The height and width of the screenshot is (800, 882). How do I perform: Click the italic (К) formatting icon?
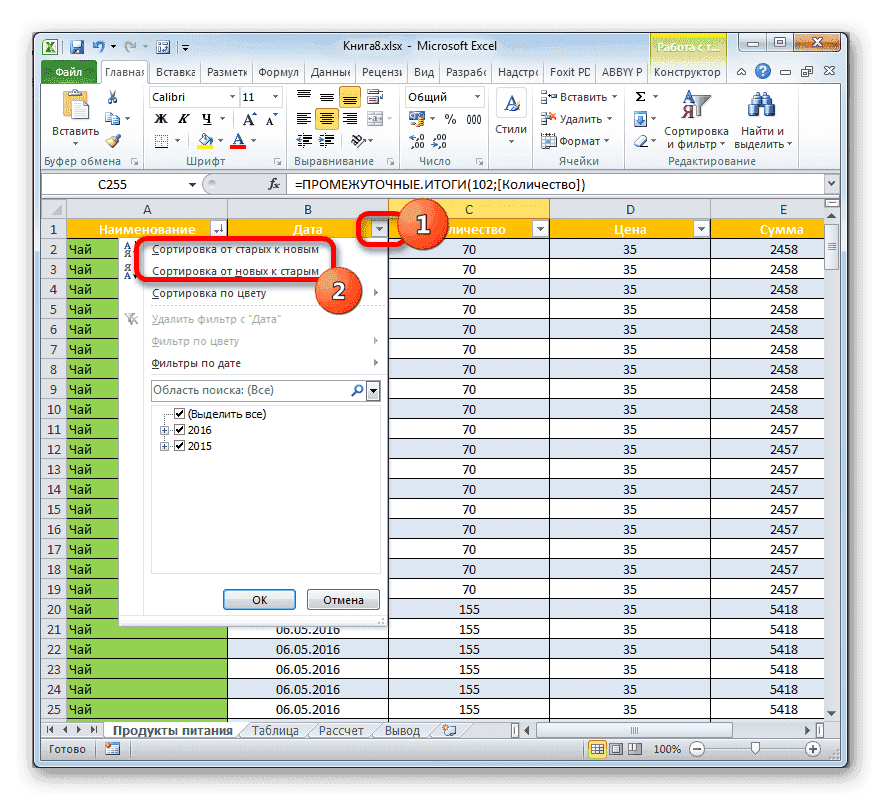[x=183, y=118]
